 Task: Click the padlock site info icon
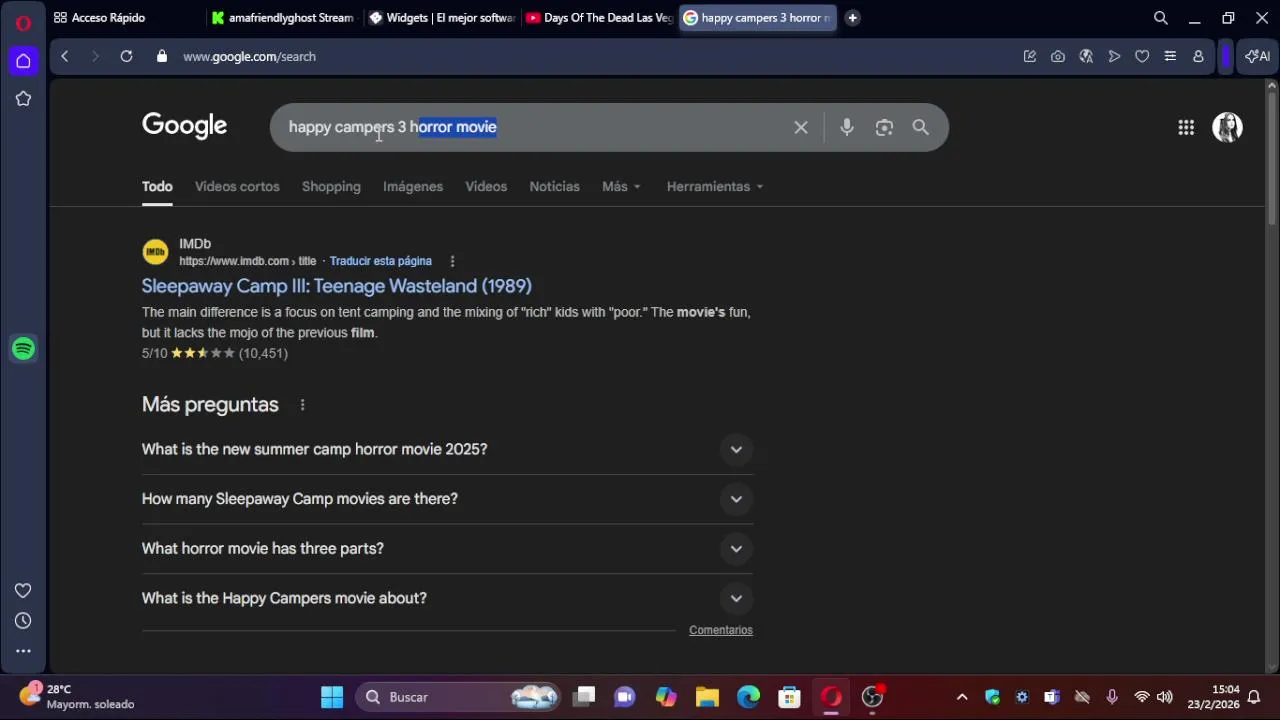[162, 57]
